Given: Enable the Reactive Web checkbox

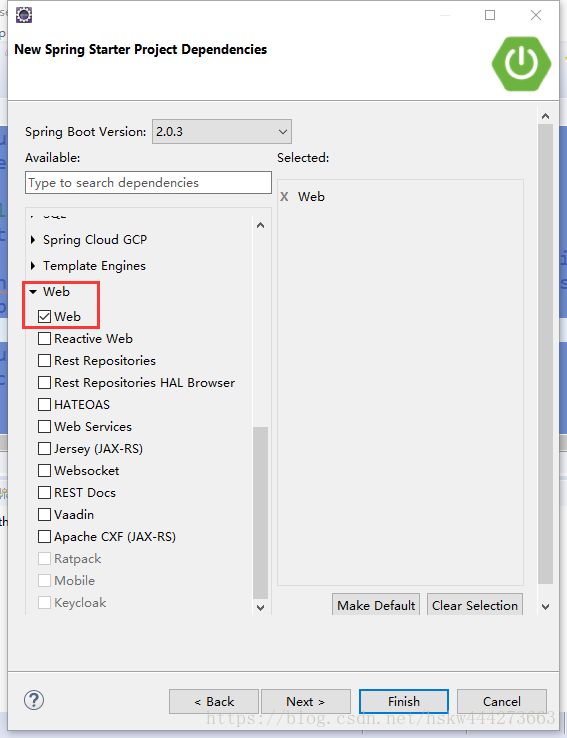Looking at the screenshot, I should tap(45, 338).
